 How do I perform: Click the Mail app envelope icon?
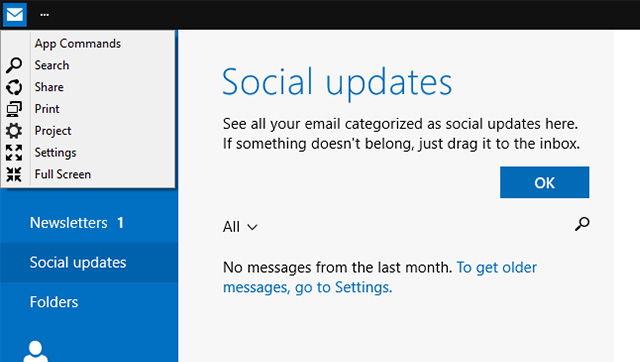(x=15, y=15)
